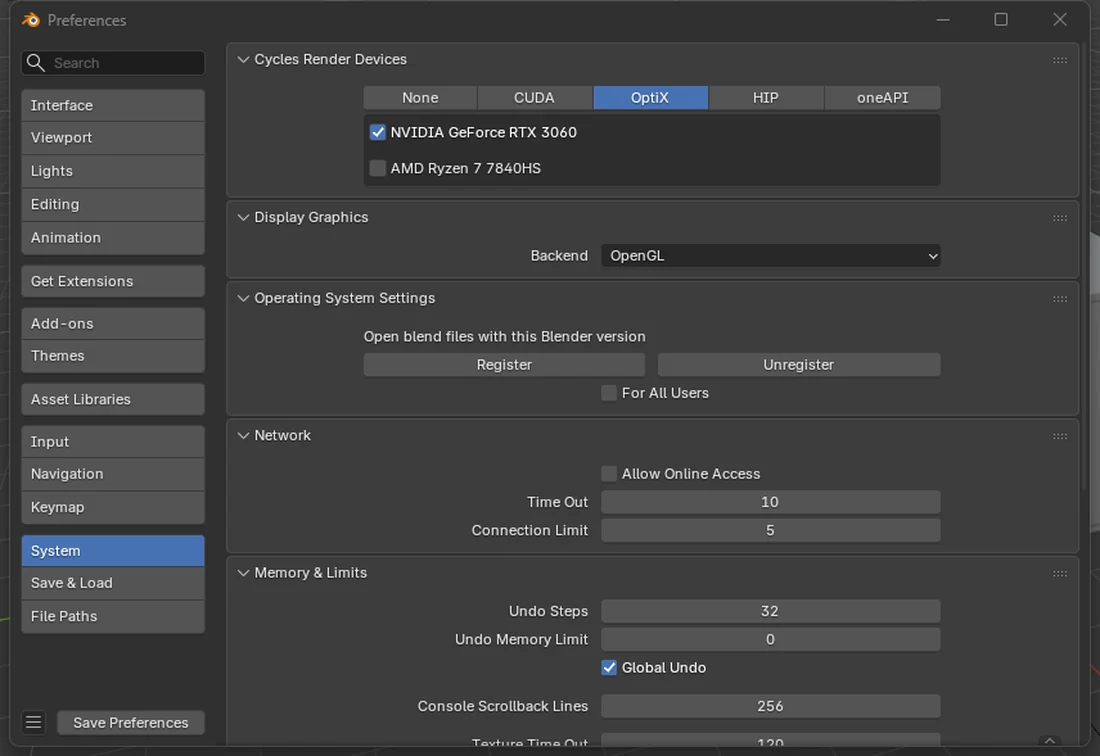
Task: Collapse the Display Graphics panel
Action: (x=243, y=217)
